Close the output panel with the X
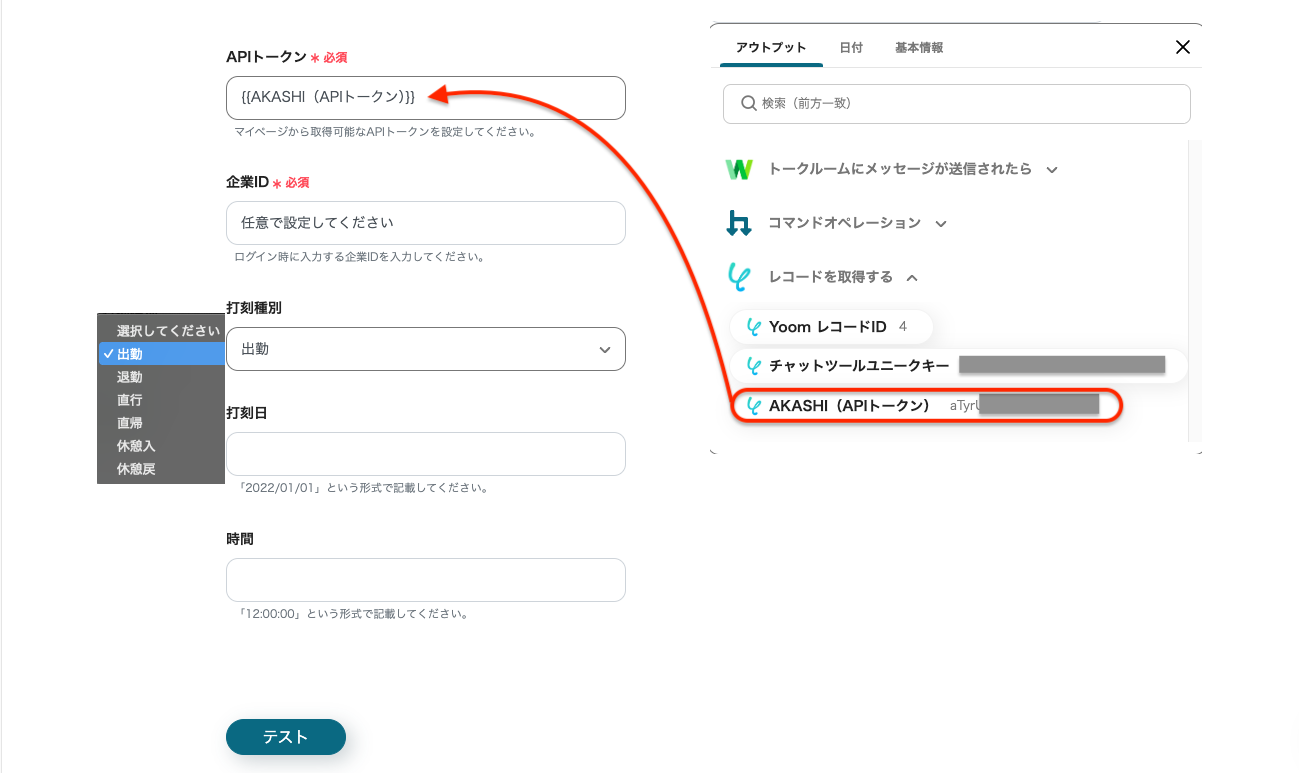The image size is (1299, 773). coord(1183,47)
